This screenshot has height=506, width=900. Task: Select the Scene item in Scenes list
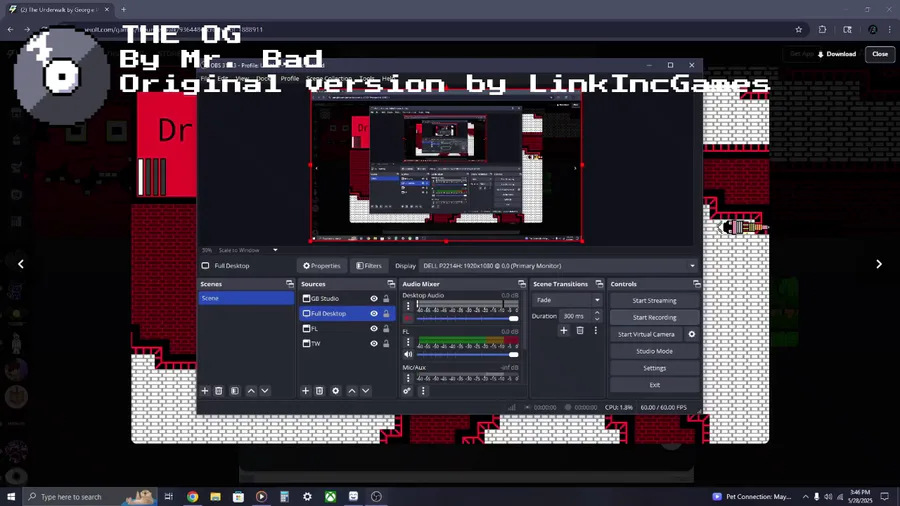click(246, 298)
